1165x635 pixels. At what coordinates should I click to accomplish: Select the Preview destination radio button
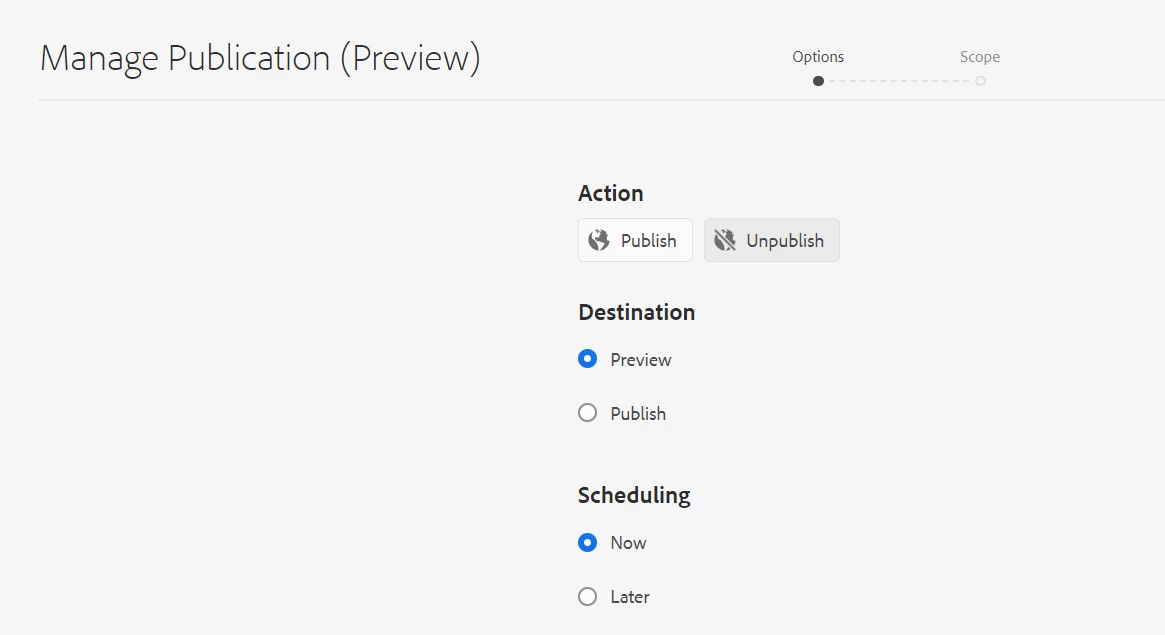(588, 359)
